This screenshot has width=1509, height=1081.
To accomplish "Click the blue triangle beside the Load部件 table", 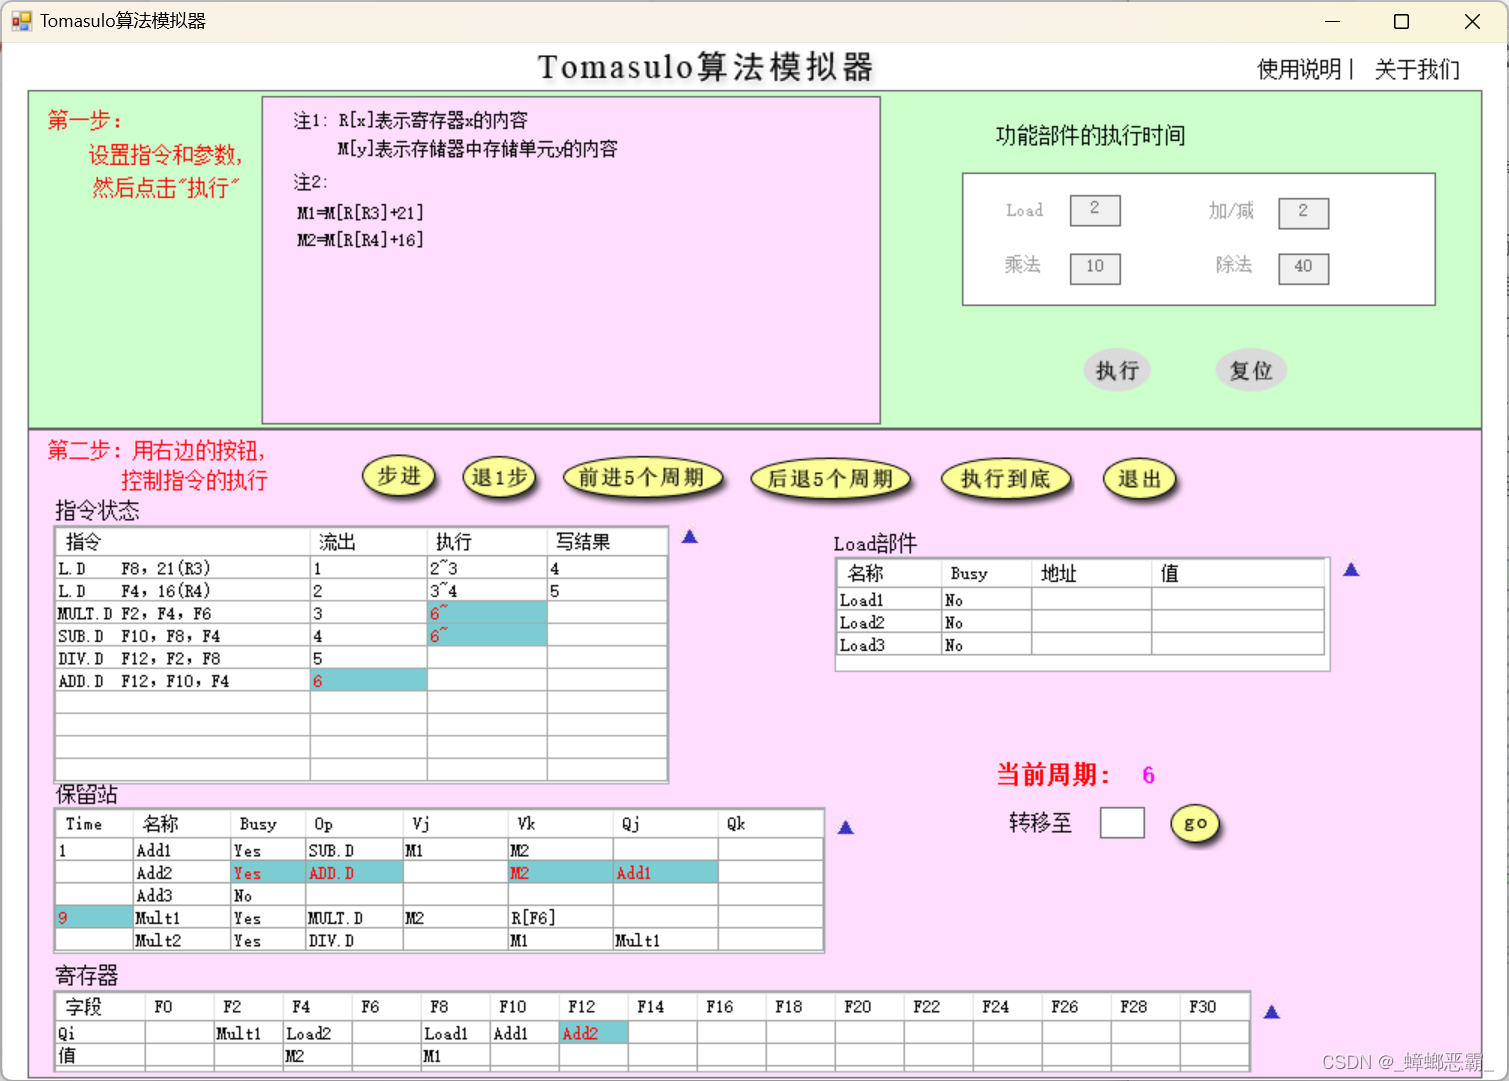I will coord(1351,570).
